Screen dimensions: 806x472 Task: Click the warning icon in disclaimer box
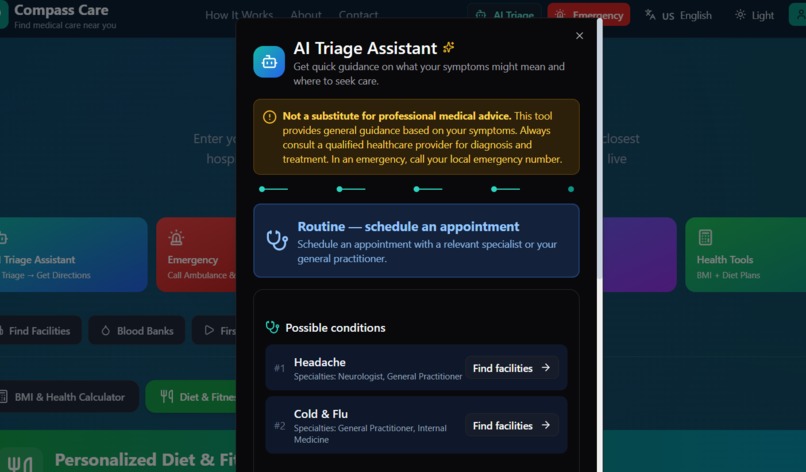point(269,117)
